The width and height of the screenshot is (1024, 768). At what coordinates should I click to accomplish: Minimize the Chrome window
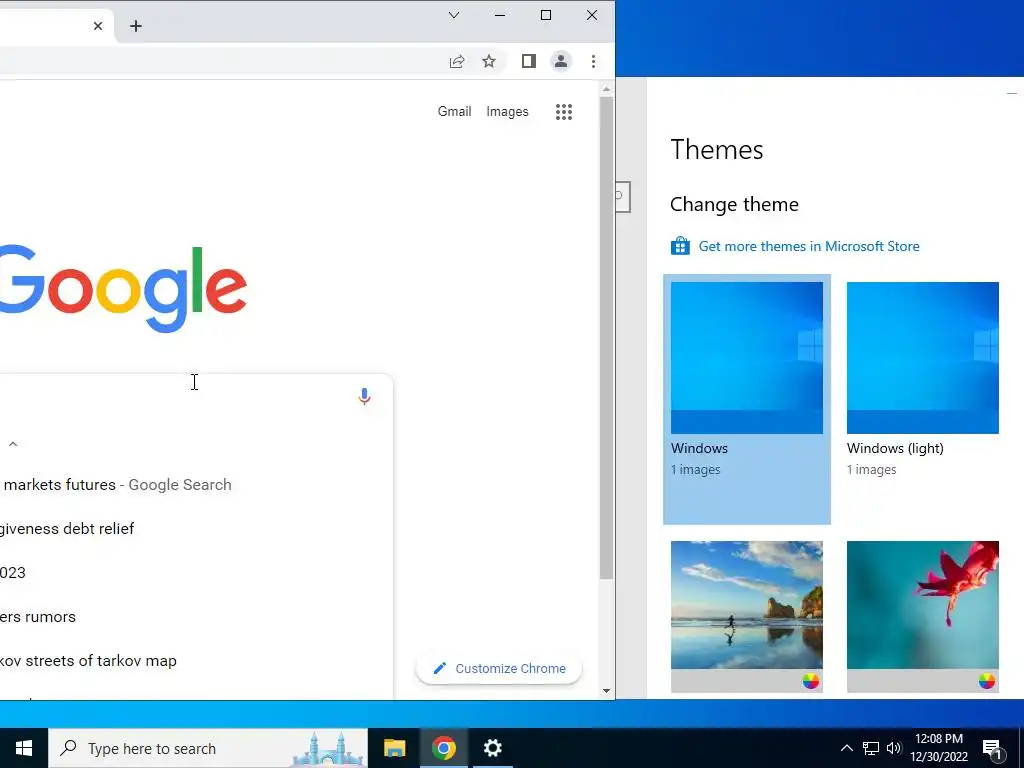click(x=500, y=15)
